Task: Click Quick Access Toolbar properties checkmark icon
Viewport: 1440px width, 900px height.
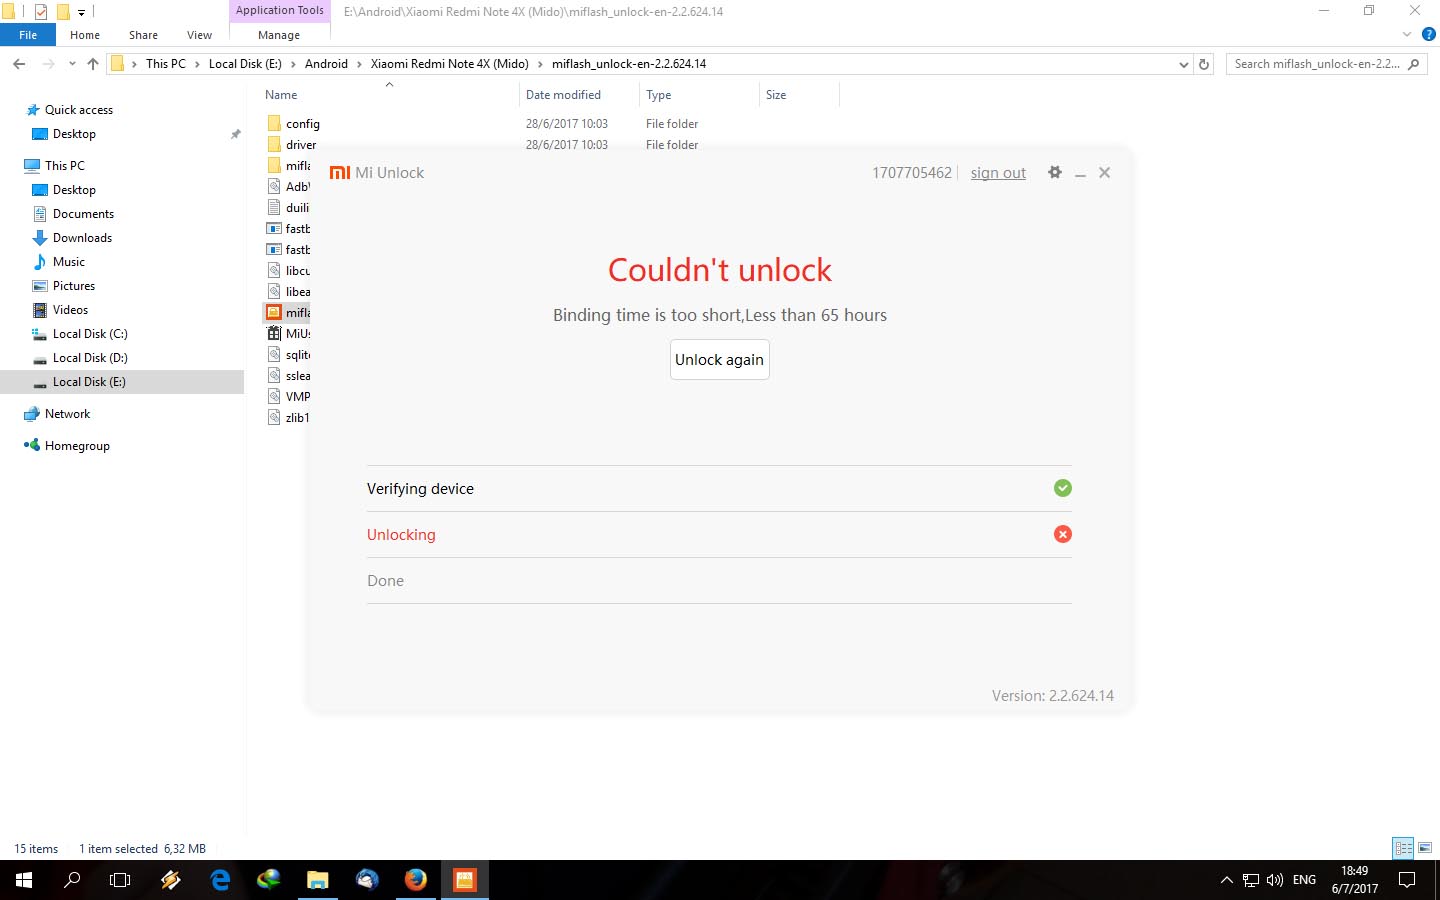Action: [41, 12]
